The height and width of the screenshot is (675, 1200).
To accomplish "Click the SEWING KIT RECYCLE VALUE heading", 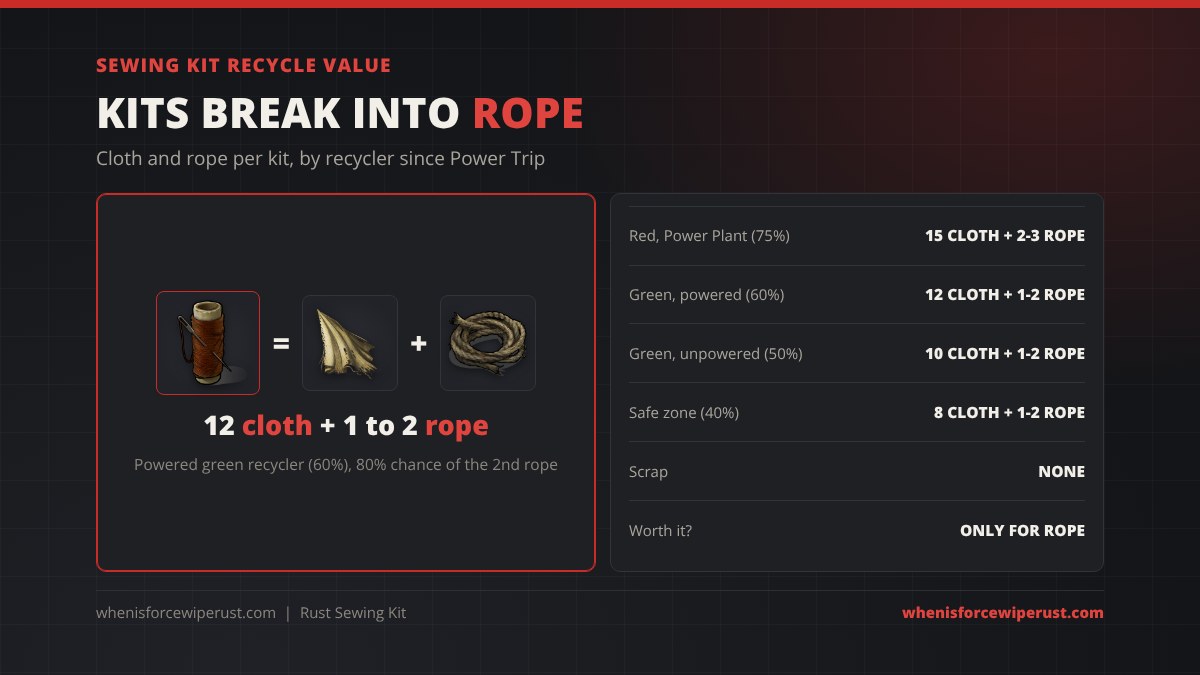I will point(244,66).
